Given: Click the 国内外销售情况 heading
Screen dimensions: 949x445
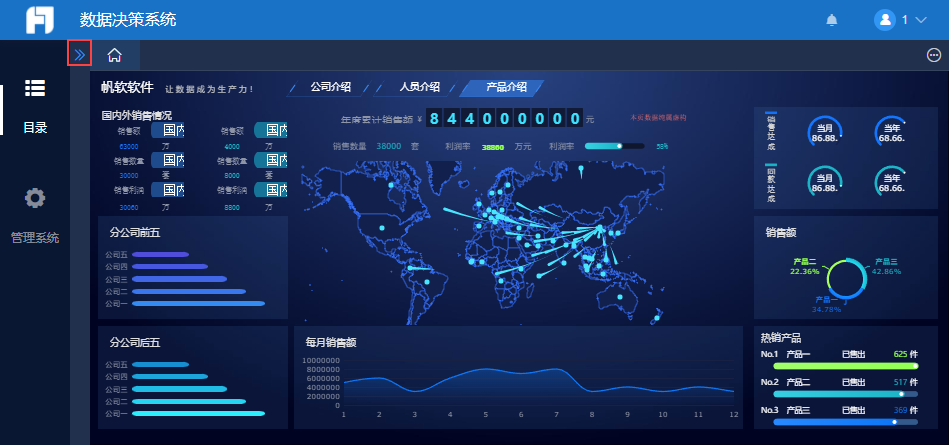Looking at the screenshot, I should point(137,115).
